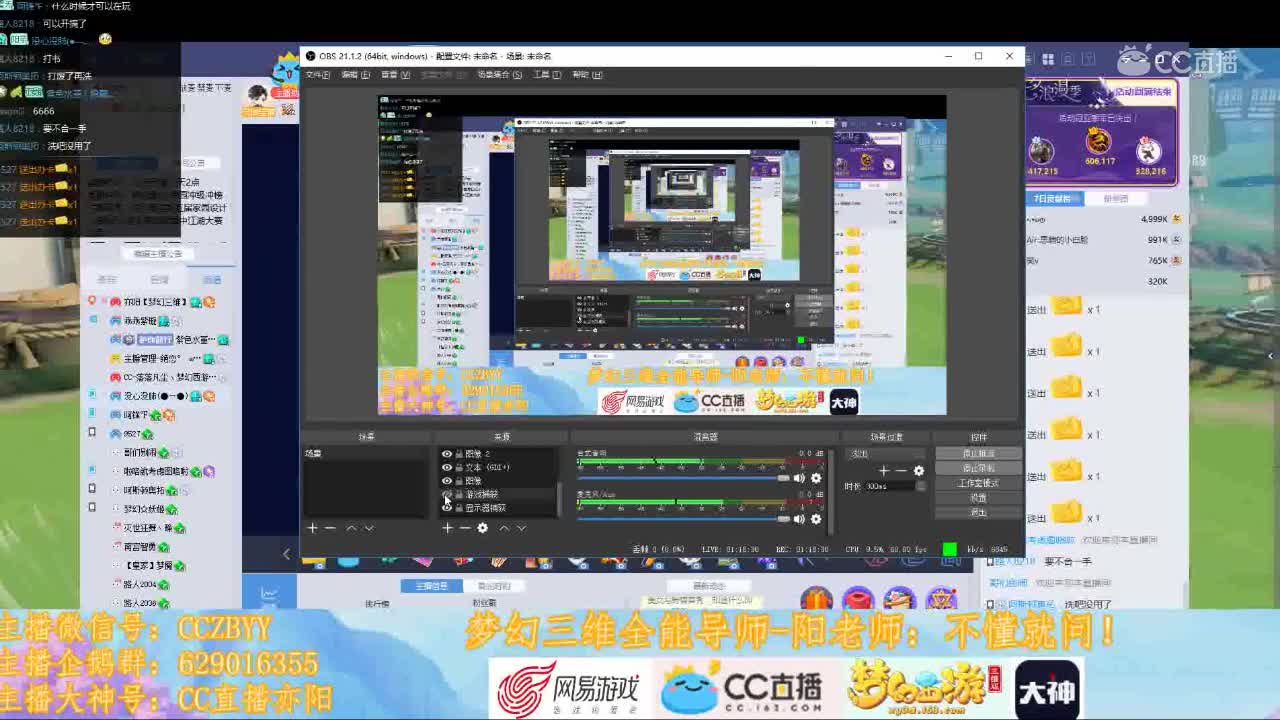Click LIVE: 01:18:30 status text

click(730, 549)
